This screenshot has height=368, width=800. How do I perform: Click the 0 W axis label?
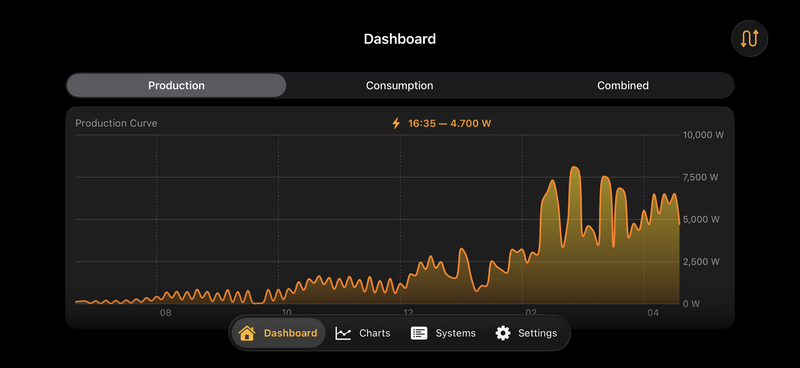click(691, 304)
